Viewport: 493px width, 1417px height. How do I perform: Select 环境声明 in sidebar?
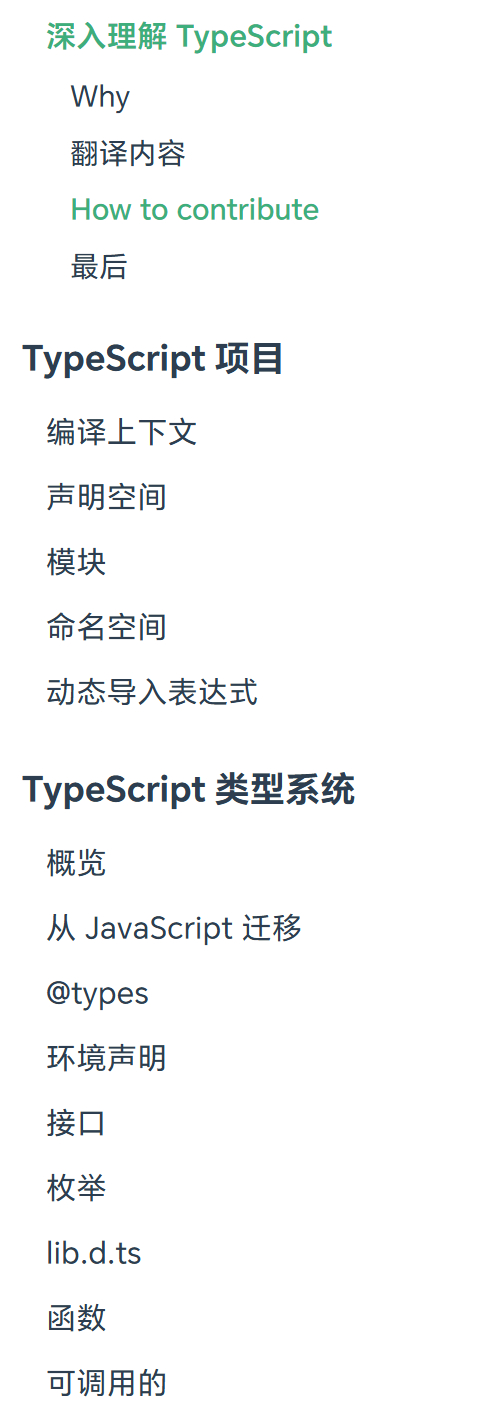[106, 1058]
